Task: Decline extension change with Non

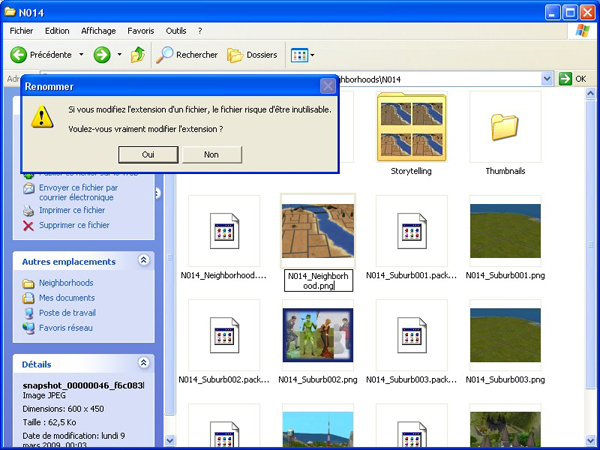Action: tap(212, 155)
